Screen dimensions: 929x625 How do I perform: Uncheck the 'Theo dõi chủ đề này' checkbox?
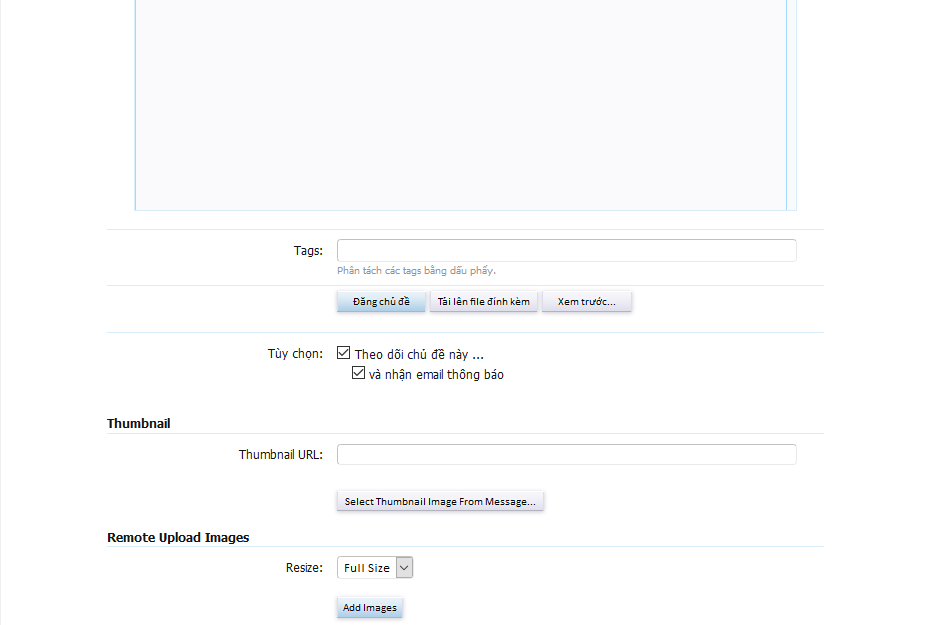(344, 354)
